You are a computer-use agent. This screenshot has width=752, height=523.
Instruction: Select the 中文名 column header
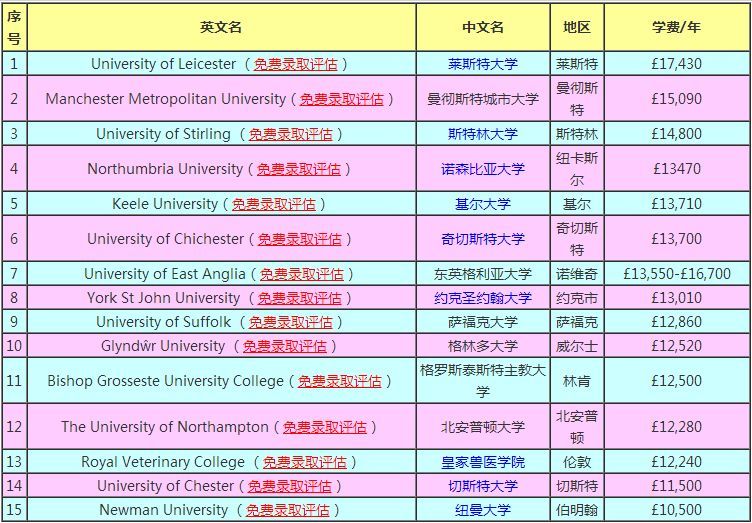[483, 27]
